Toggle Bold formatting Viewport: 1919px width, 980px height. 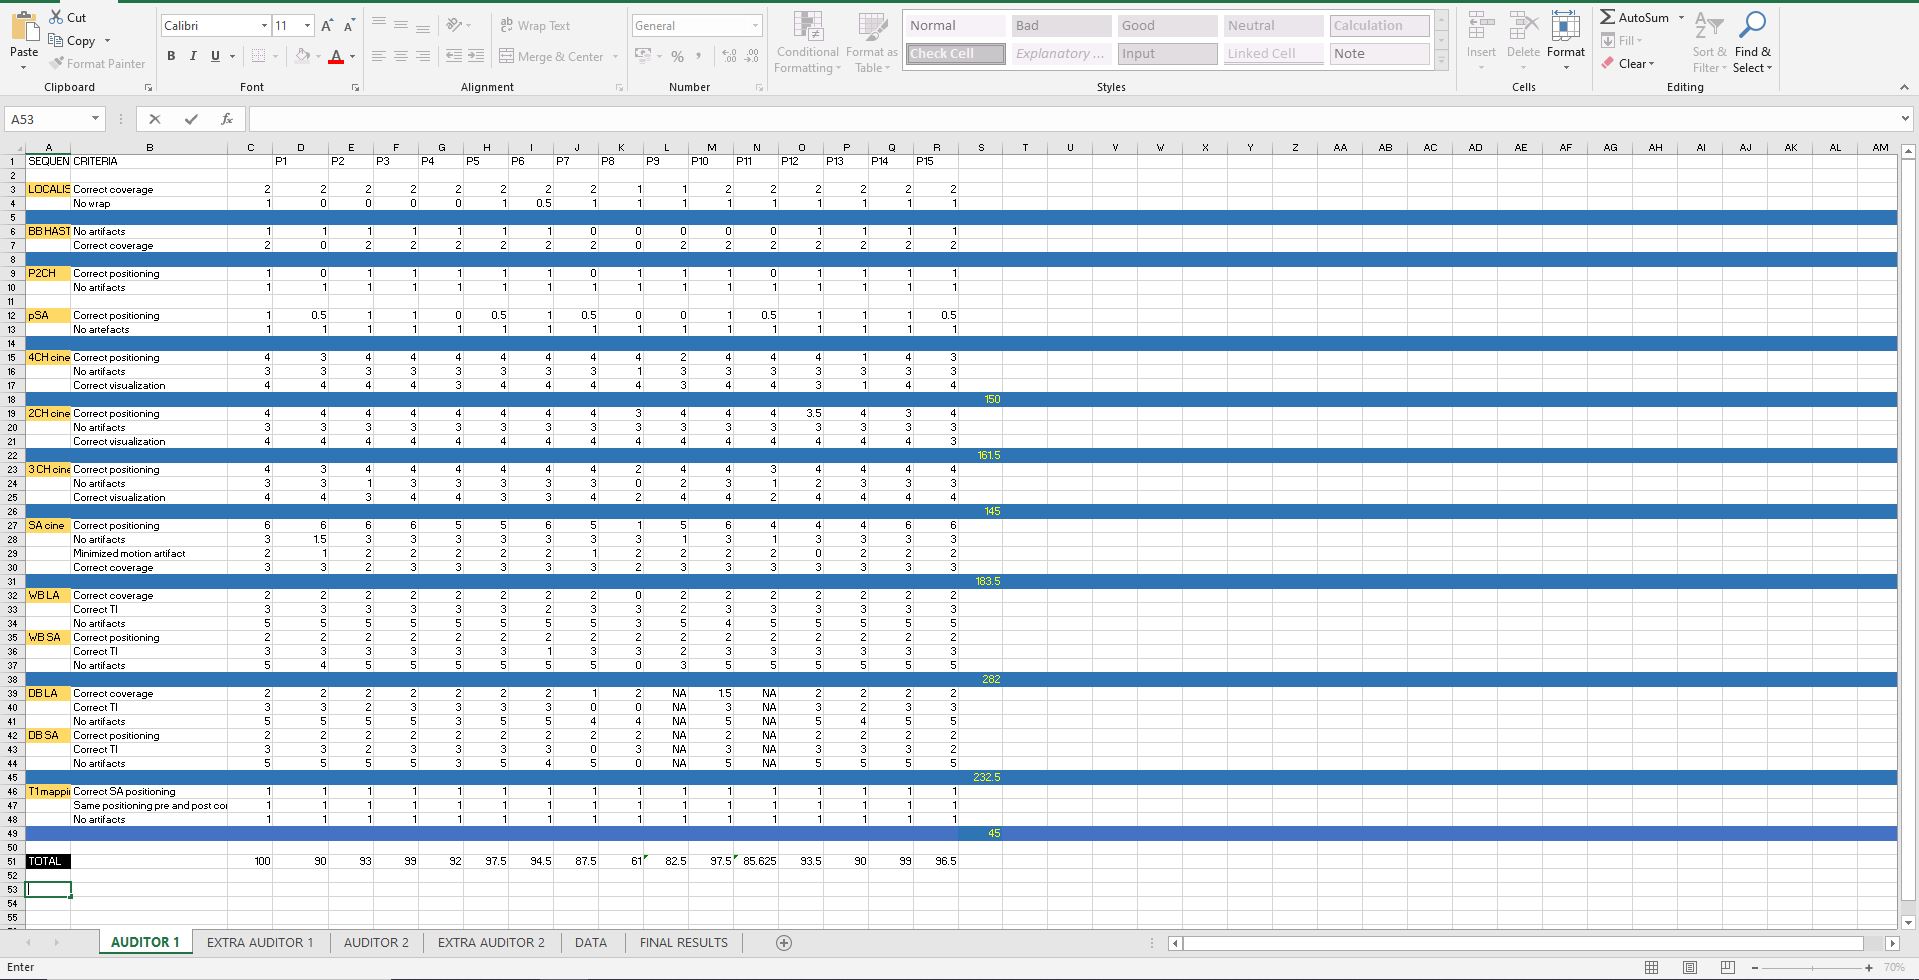click(171, 57)
